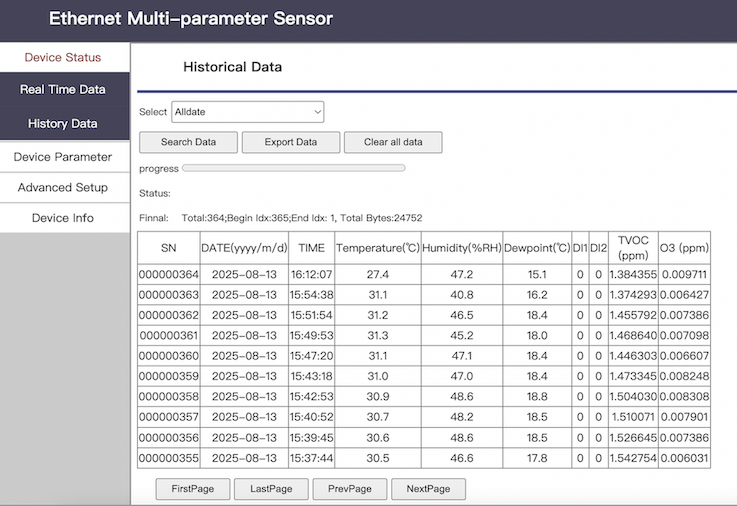The image size is (737, 506).
Task: Click the Search Data button
Action: (188, 142)
